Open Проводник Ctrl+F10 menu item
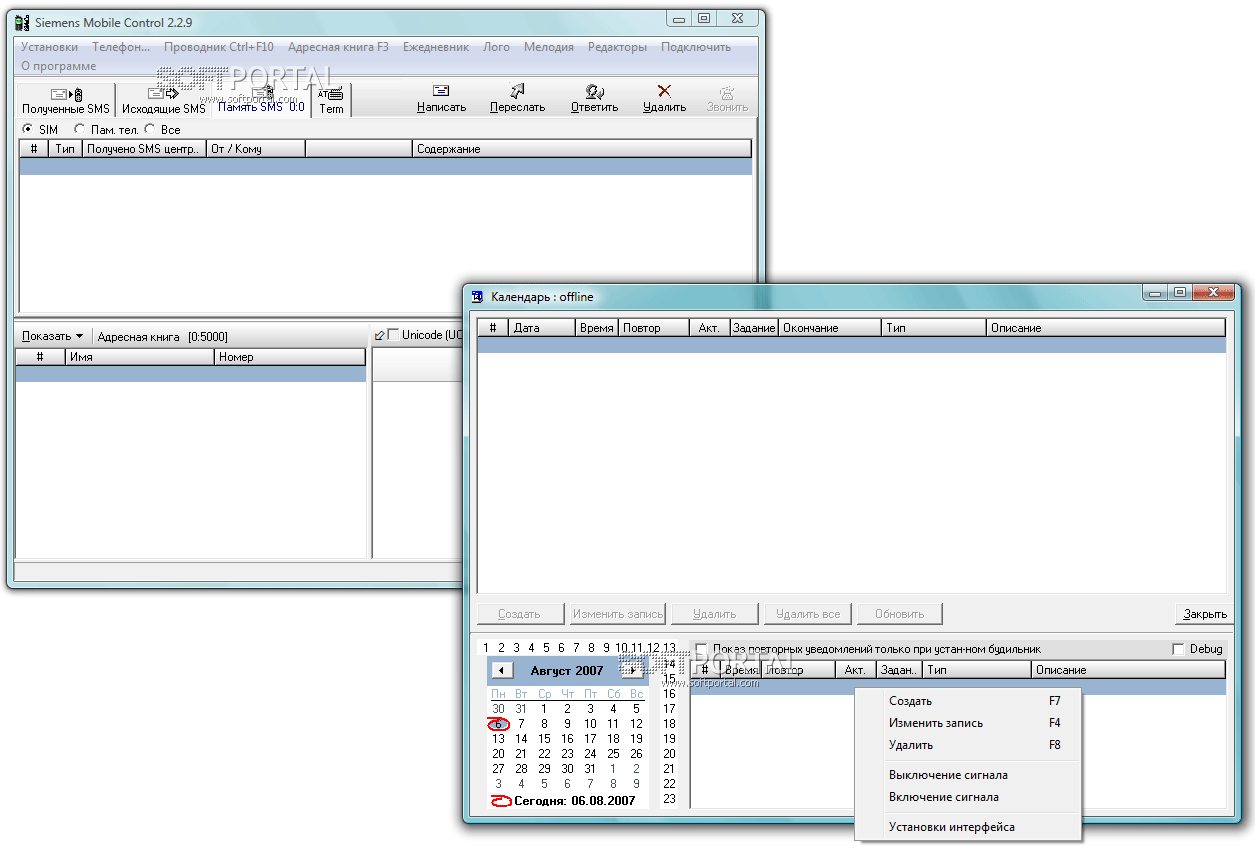The height and width of the screenshot is (846, 1255). (219, 47)
